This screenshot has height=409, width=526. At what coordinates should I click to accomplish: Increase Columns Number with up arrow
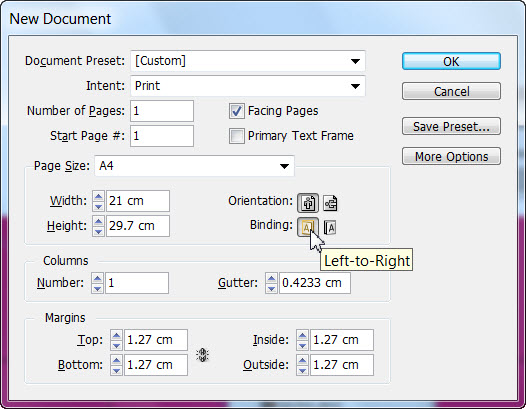[x=97, y=278]
